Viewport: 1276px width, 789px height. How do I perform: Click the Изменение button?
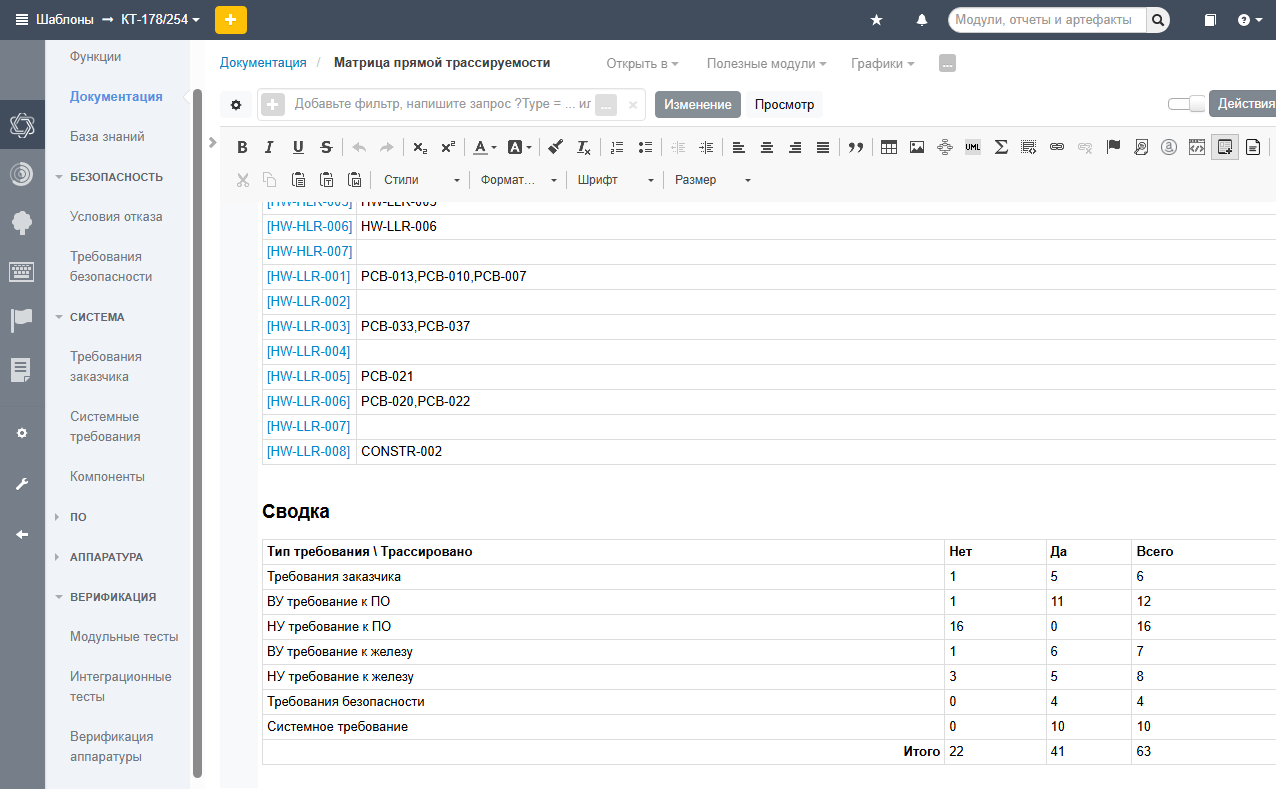[x=698, y=105]
